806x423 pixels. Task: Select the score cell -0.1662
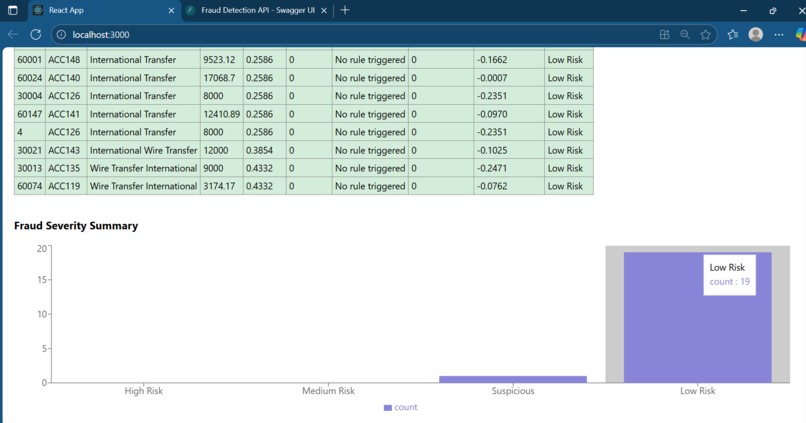click(x=509, y=60)
